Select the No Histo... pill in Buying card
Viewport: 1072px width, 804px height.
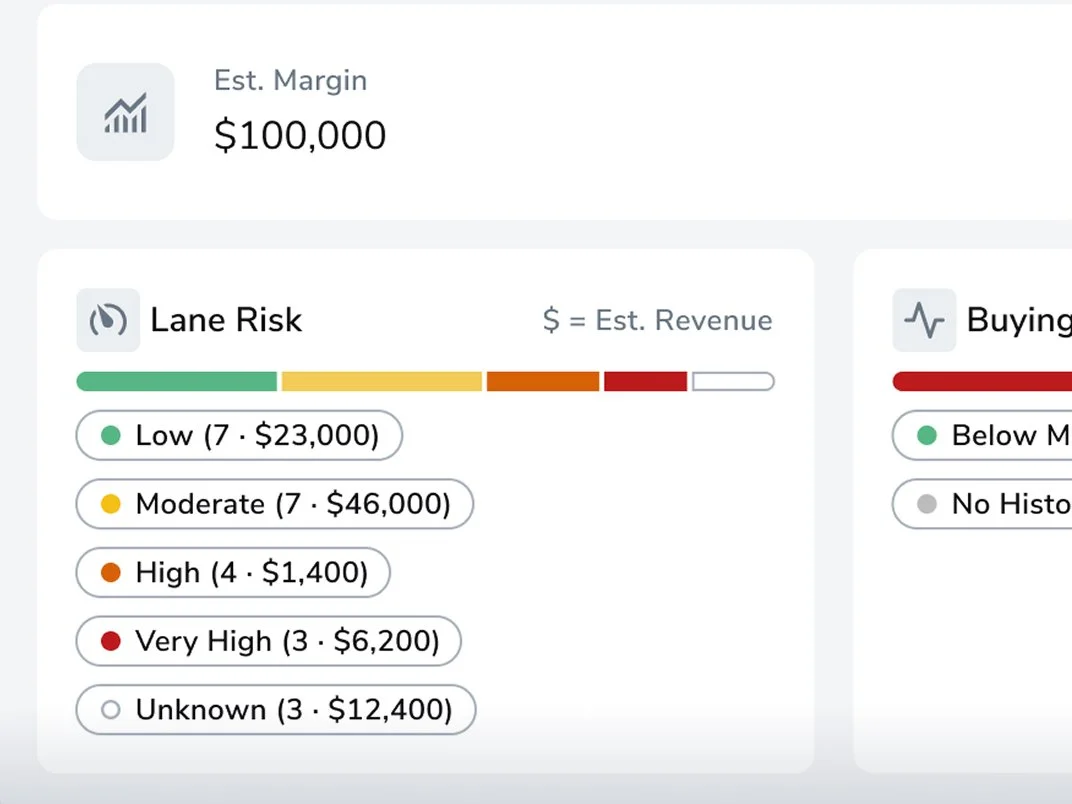click(x=982, y=504)
